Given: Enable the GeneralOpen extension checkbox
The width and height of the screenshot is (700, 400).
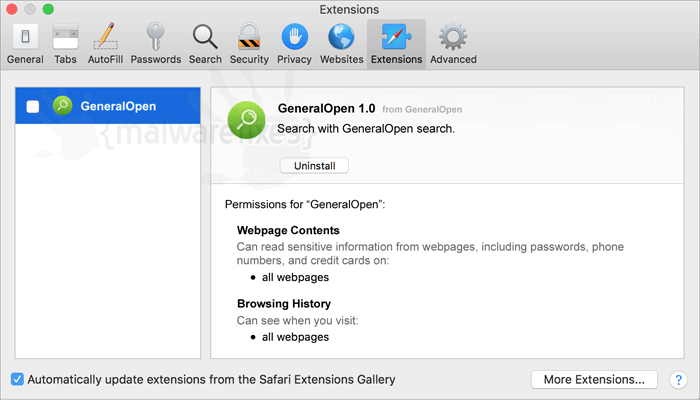Looking at the screenshot, I should tap(33, 106).
